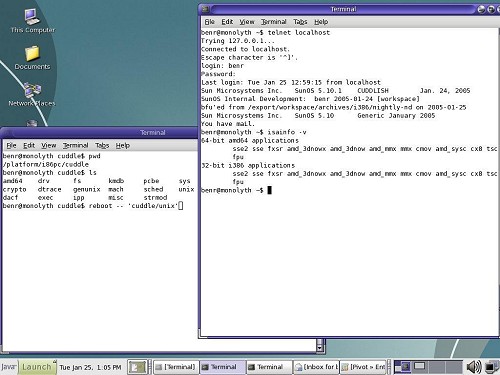This screenshot has width=500, height=375.
Task: Click the 'crypto' entry in ls output
Action: click(14, 189)
